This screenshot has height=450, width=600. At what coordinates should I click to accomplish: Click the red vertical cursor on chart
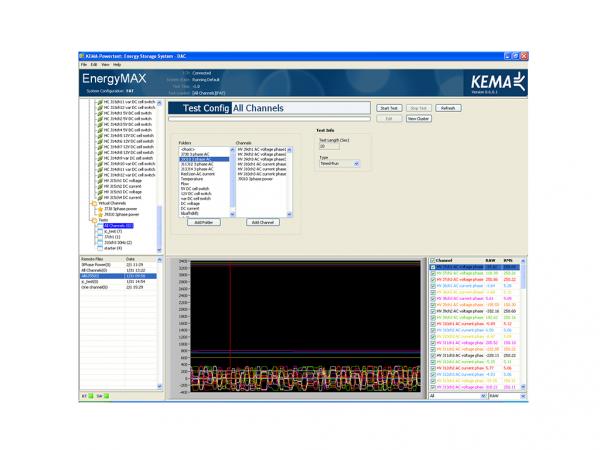[230, 327]
